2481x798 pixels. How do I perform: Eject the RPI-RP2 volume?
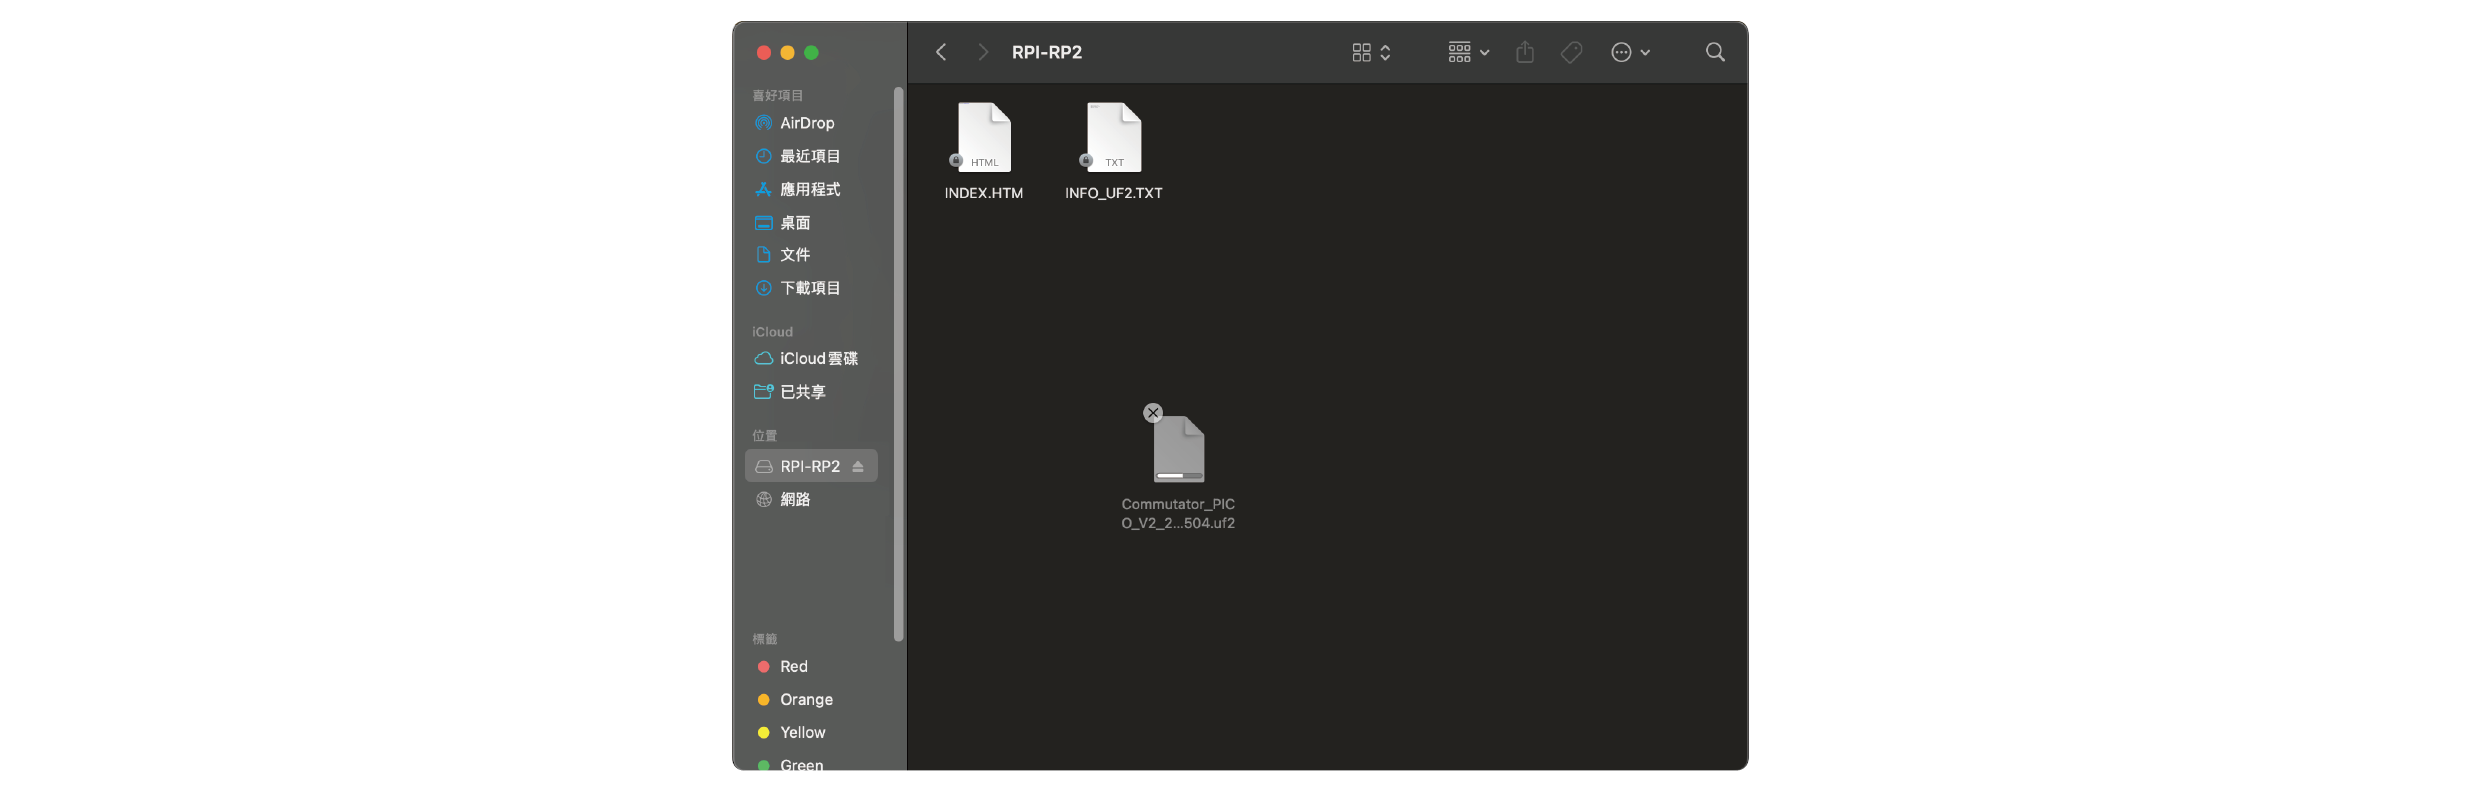[858, 466]
